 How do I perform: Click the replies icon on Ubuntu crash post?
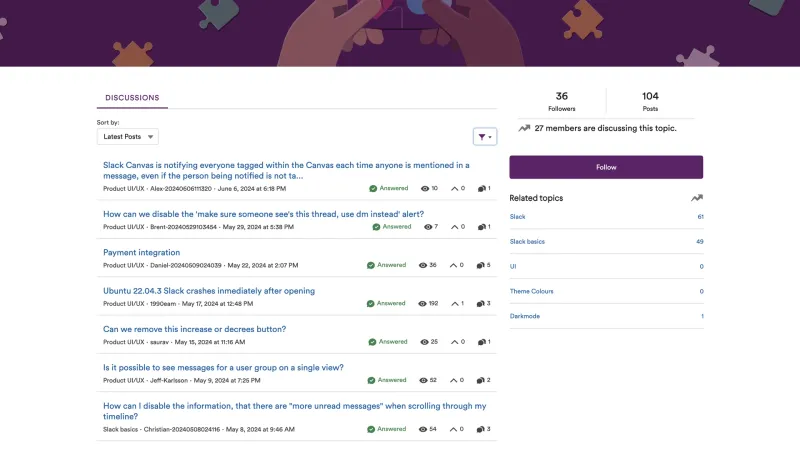[x=480, y=304]
